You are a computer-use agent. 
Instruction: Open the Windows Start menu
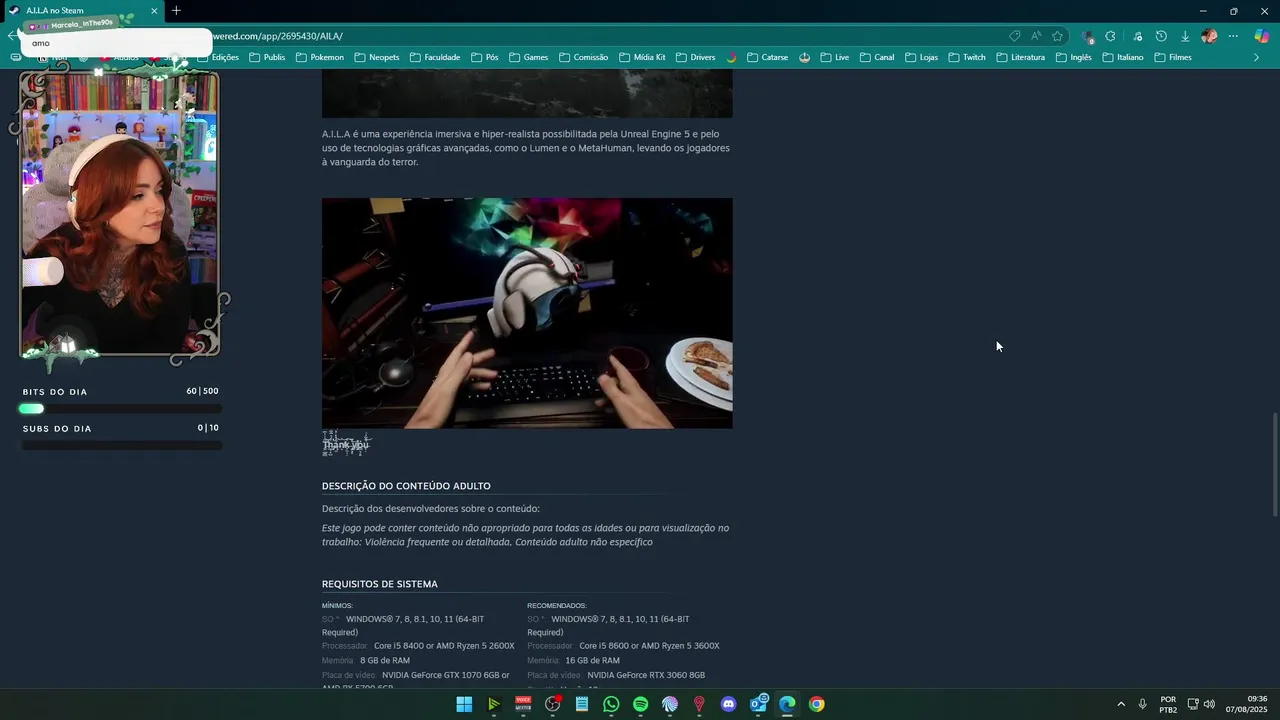pyautogui.click(x=464, y=704)
